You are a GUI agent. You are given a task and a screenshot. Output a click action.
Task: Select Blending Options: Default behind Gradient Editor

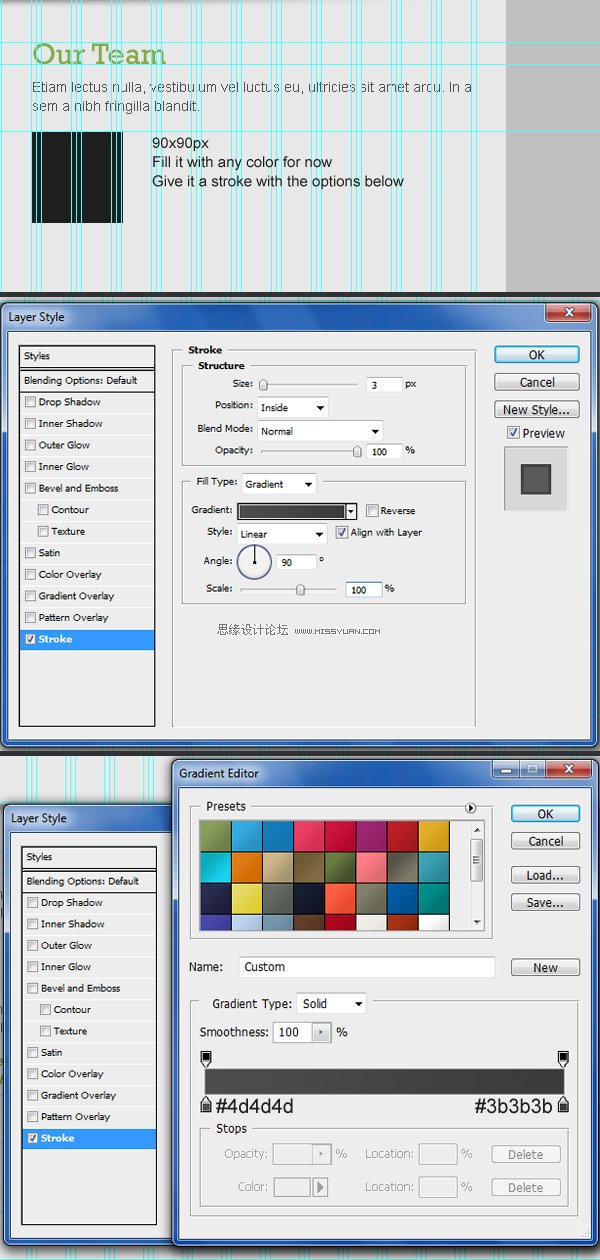coord(89,881)
